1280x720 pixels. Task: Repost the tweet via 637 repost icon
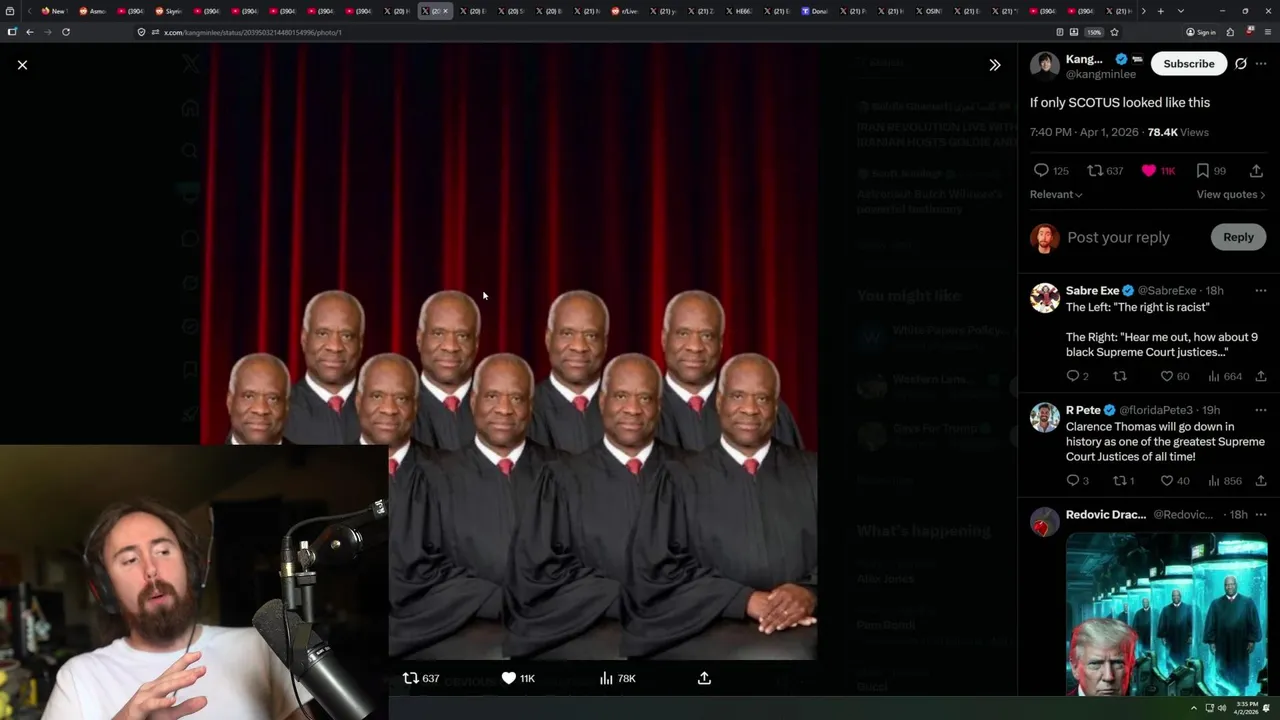point(1095,170)
